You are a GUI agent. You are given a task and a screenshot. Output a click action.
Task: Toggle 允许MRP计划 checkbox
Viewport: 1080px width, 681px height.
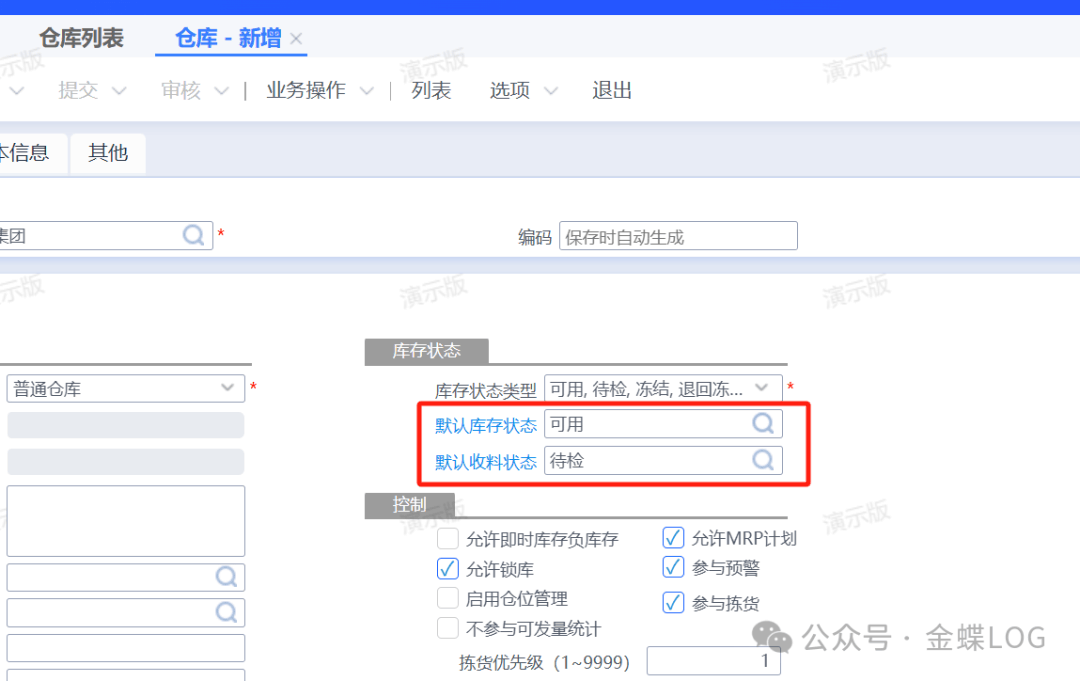click(x=673, y=538)
